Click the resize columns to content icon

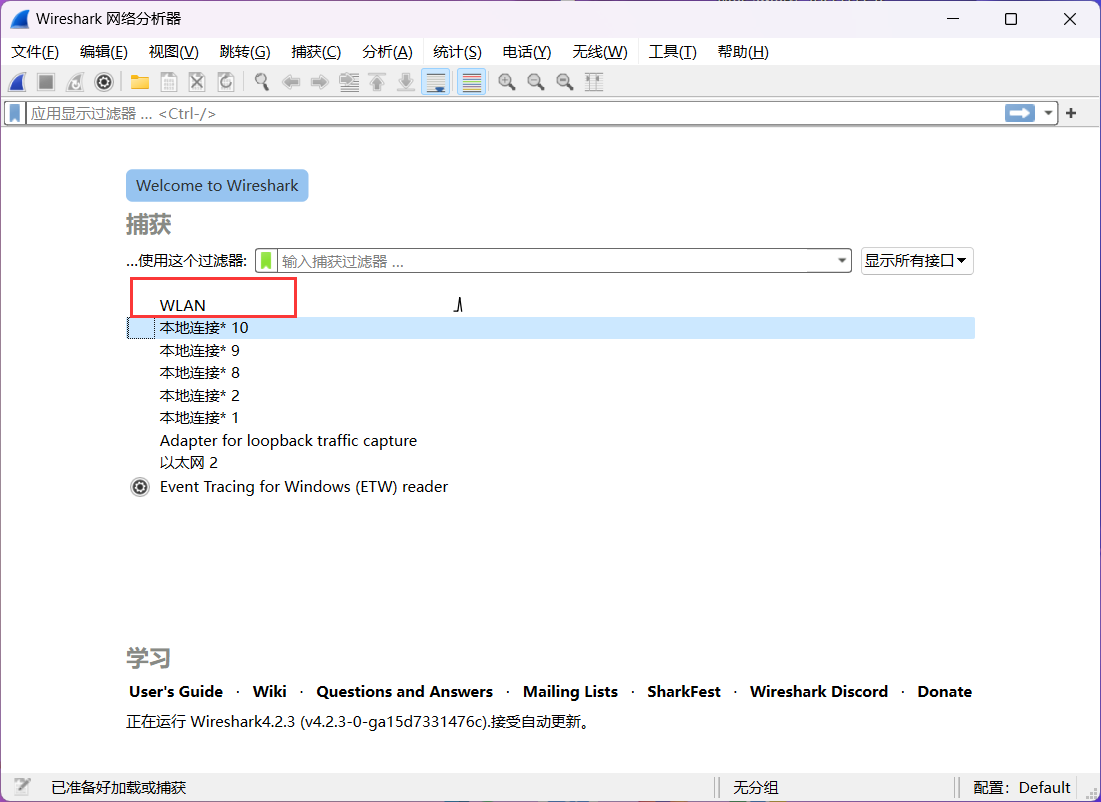point(594,82)
